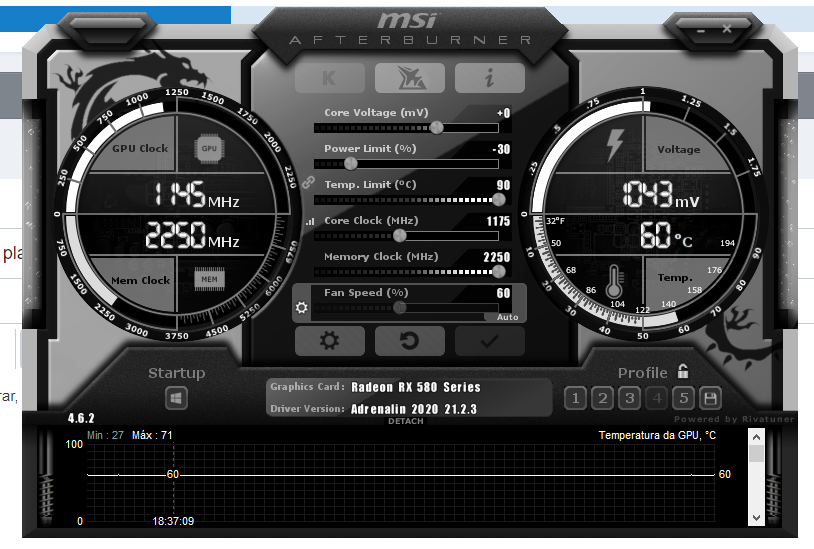This screenshot has width=814, height=549.
Task: Click the Temp. Limit slider handle
Action: pyautogui.click(x=499, y=200)
